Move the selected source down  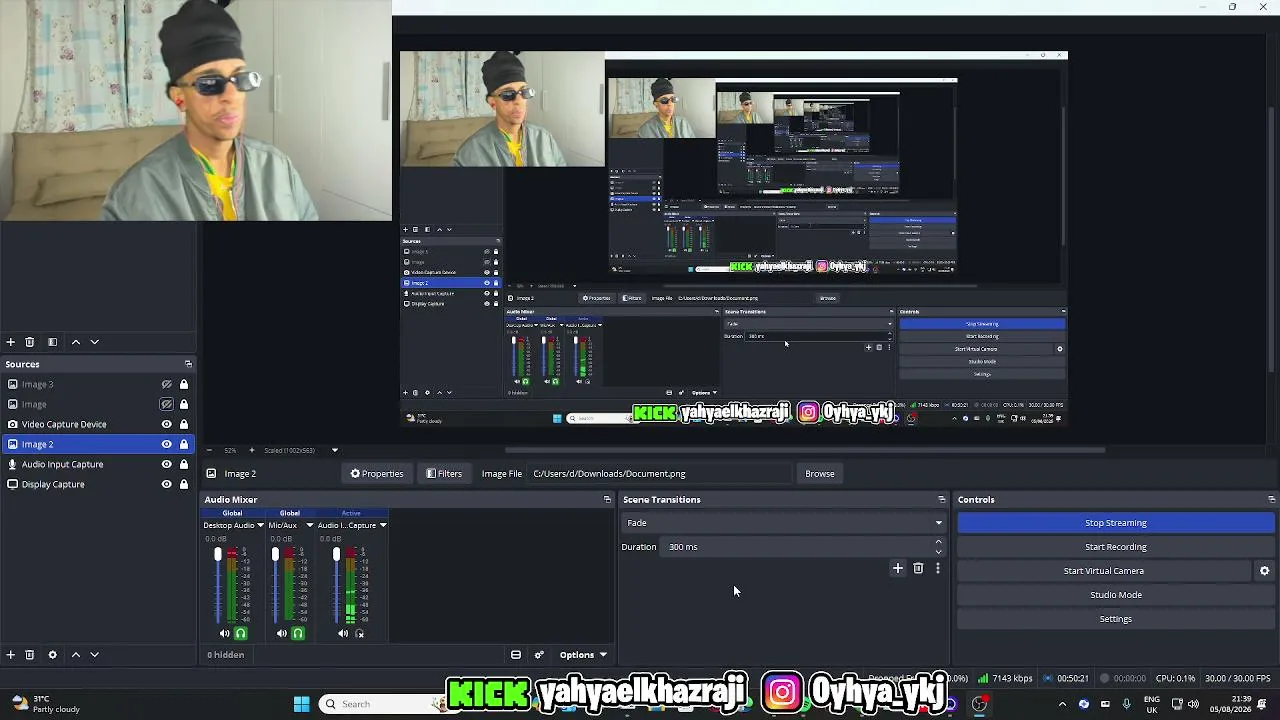click(95, 655)
